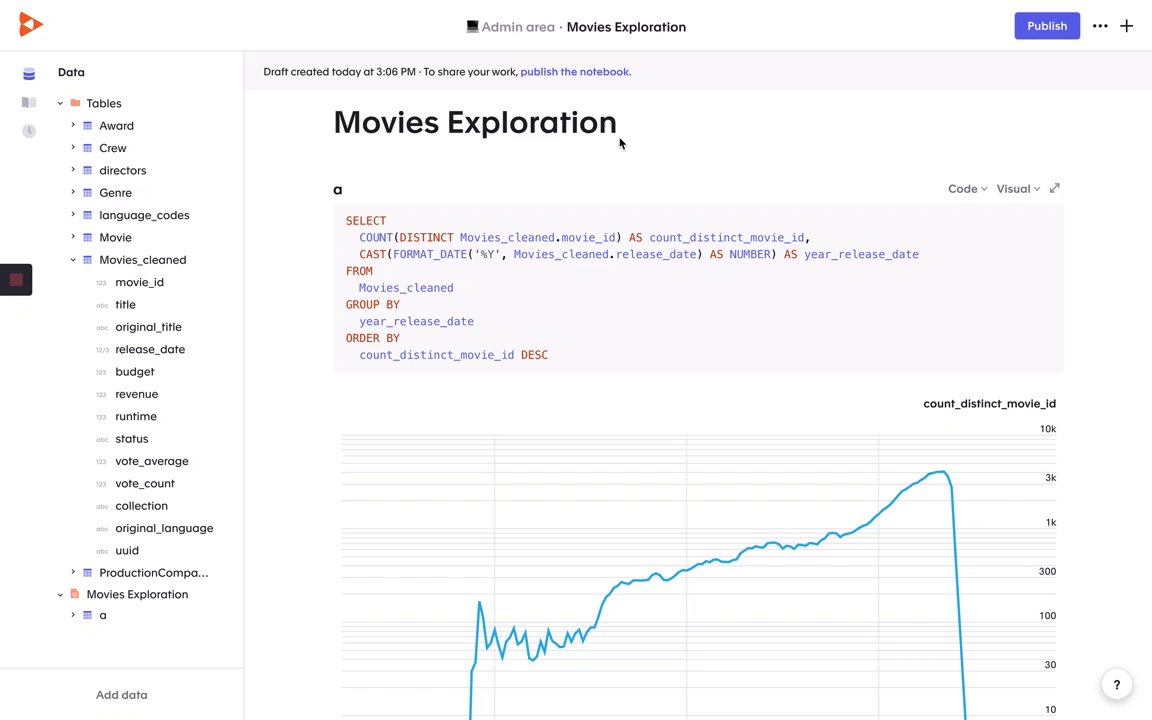Image resolution: width=1152 pixels, height=720 pixels.
Task: Open the notebook book sidebar icon
Action: point(29,102)
